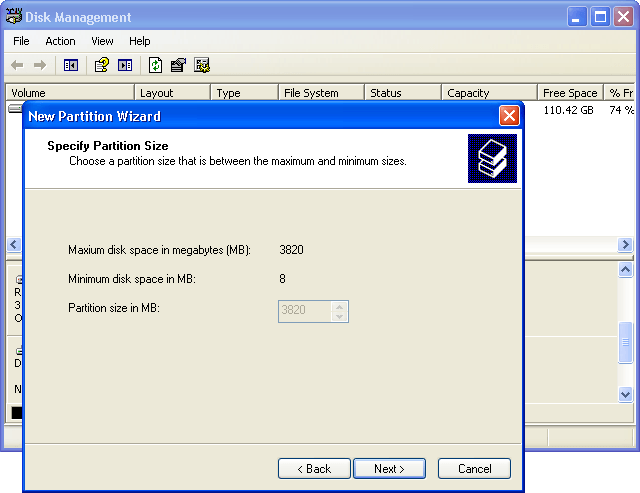Increase partition size with up spinner
Screen dimensions: 640x493
click(x=340, y=307)
